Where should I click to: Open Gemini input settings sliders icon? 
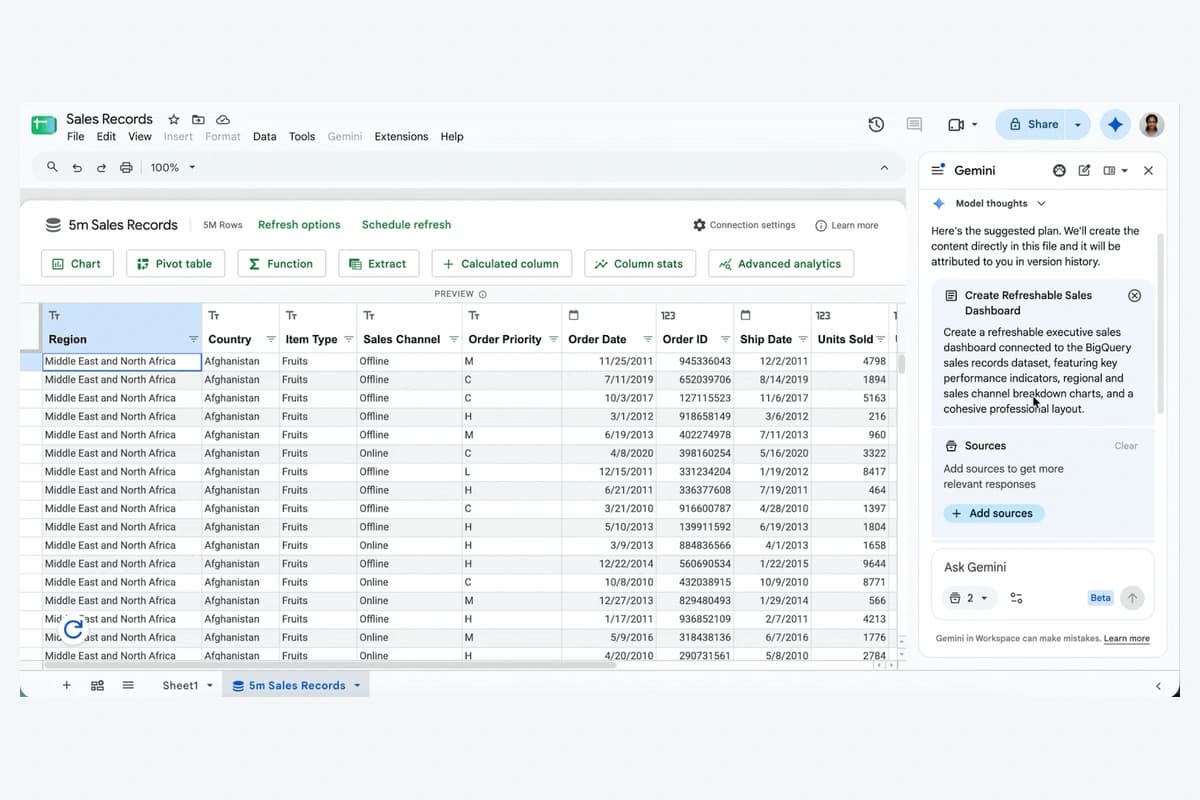pos(1016,598)
